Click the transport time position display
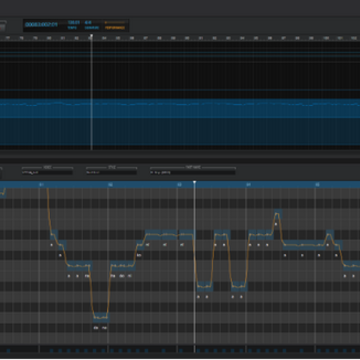This screenshot has width=360, height=360. 41,25
